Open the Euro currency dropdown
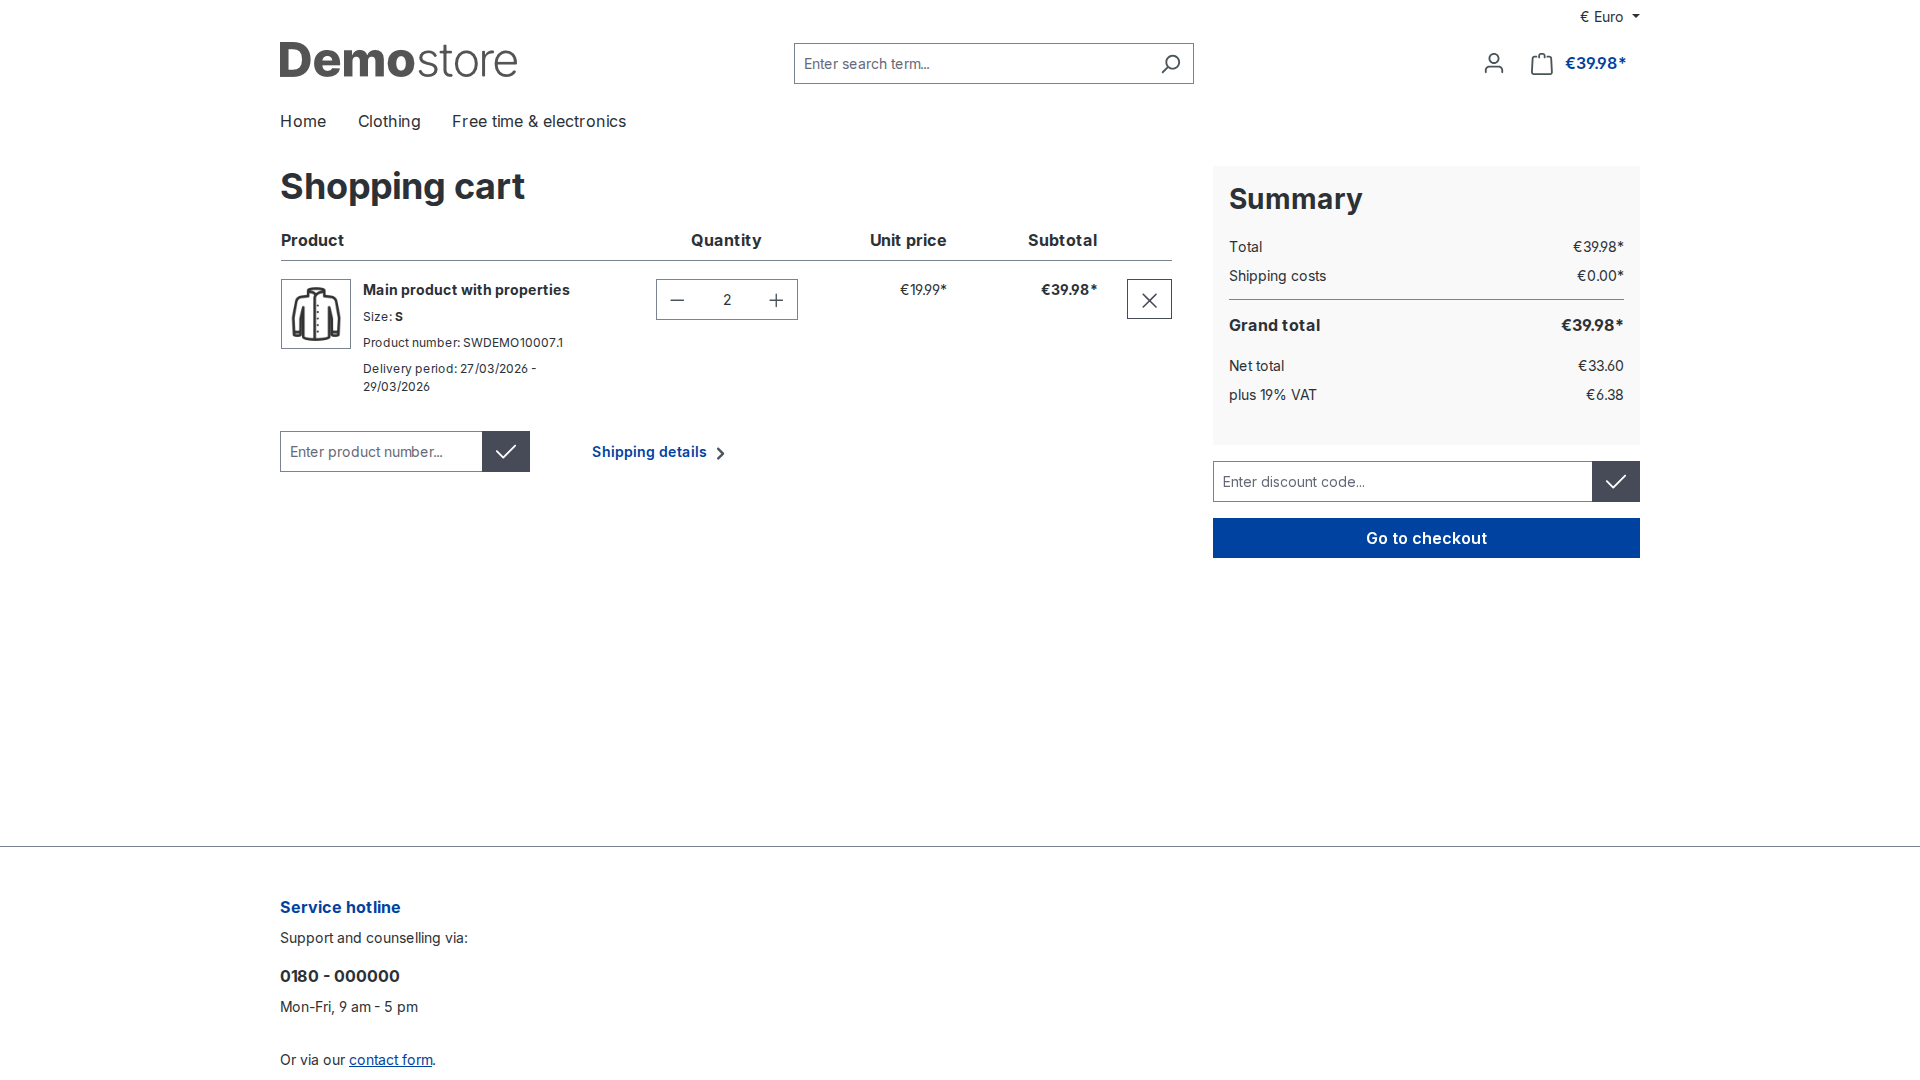The image size is (1920, 1080). [x=1609, y=17]
